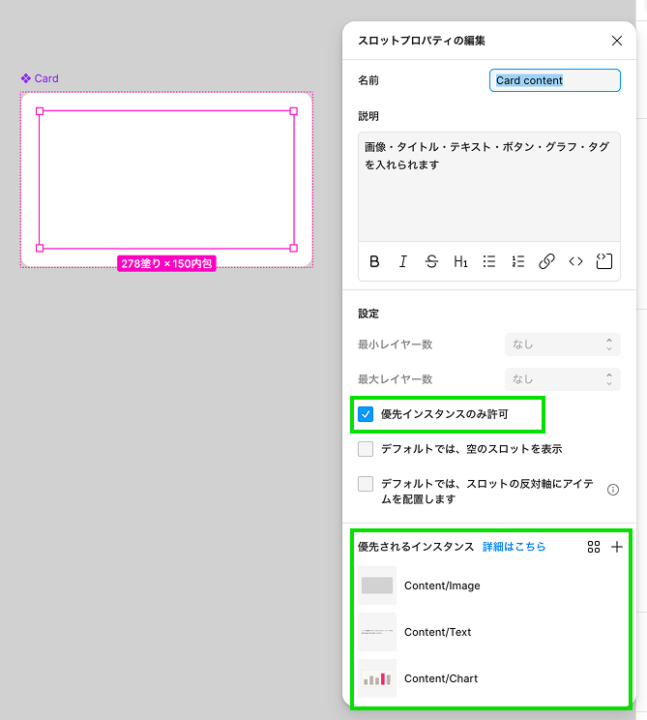Apply H1 heading style to description
The height and width of the screenshot is (720, 647).
point(460,262)
